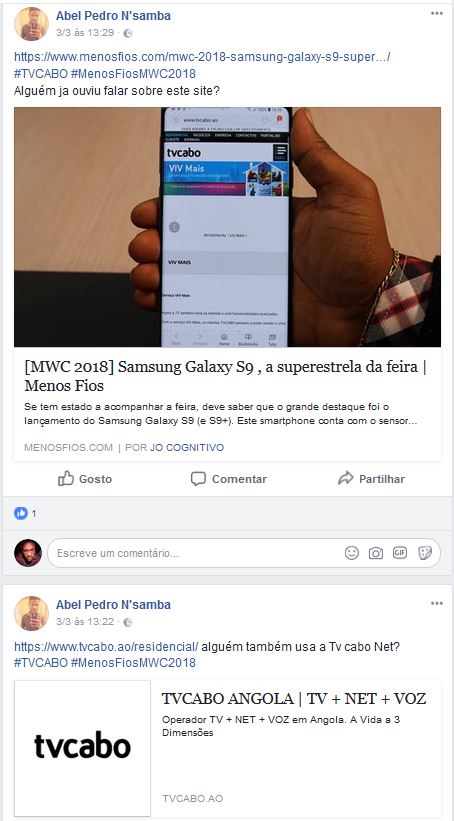Open the Samsung Galaxy S9 article headline
The height and width of the screenshot is (821, 454).
pyautogui.click(x=227, y=376)
